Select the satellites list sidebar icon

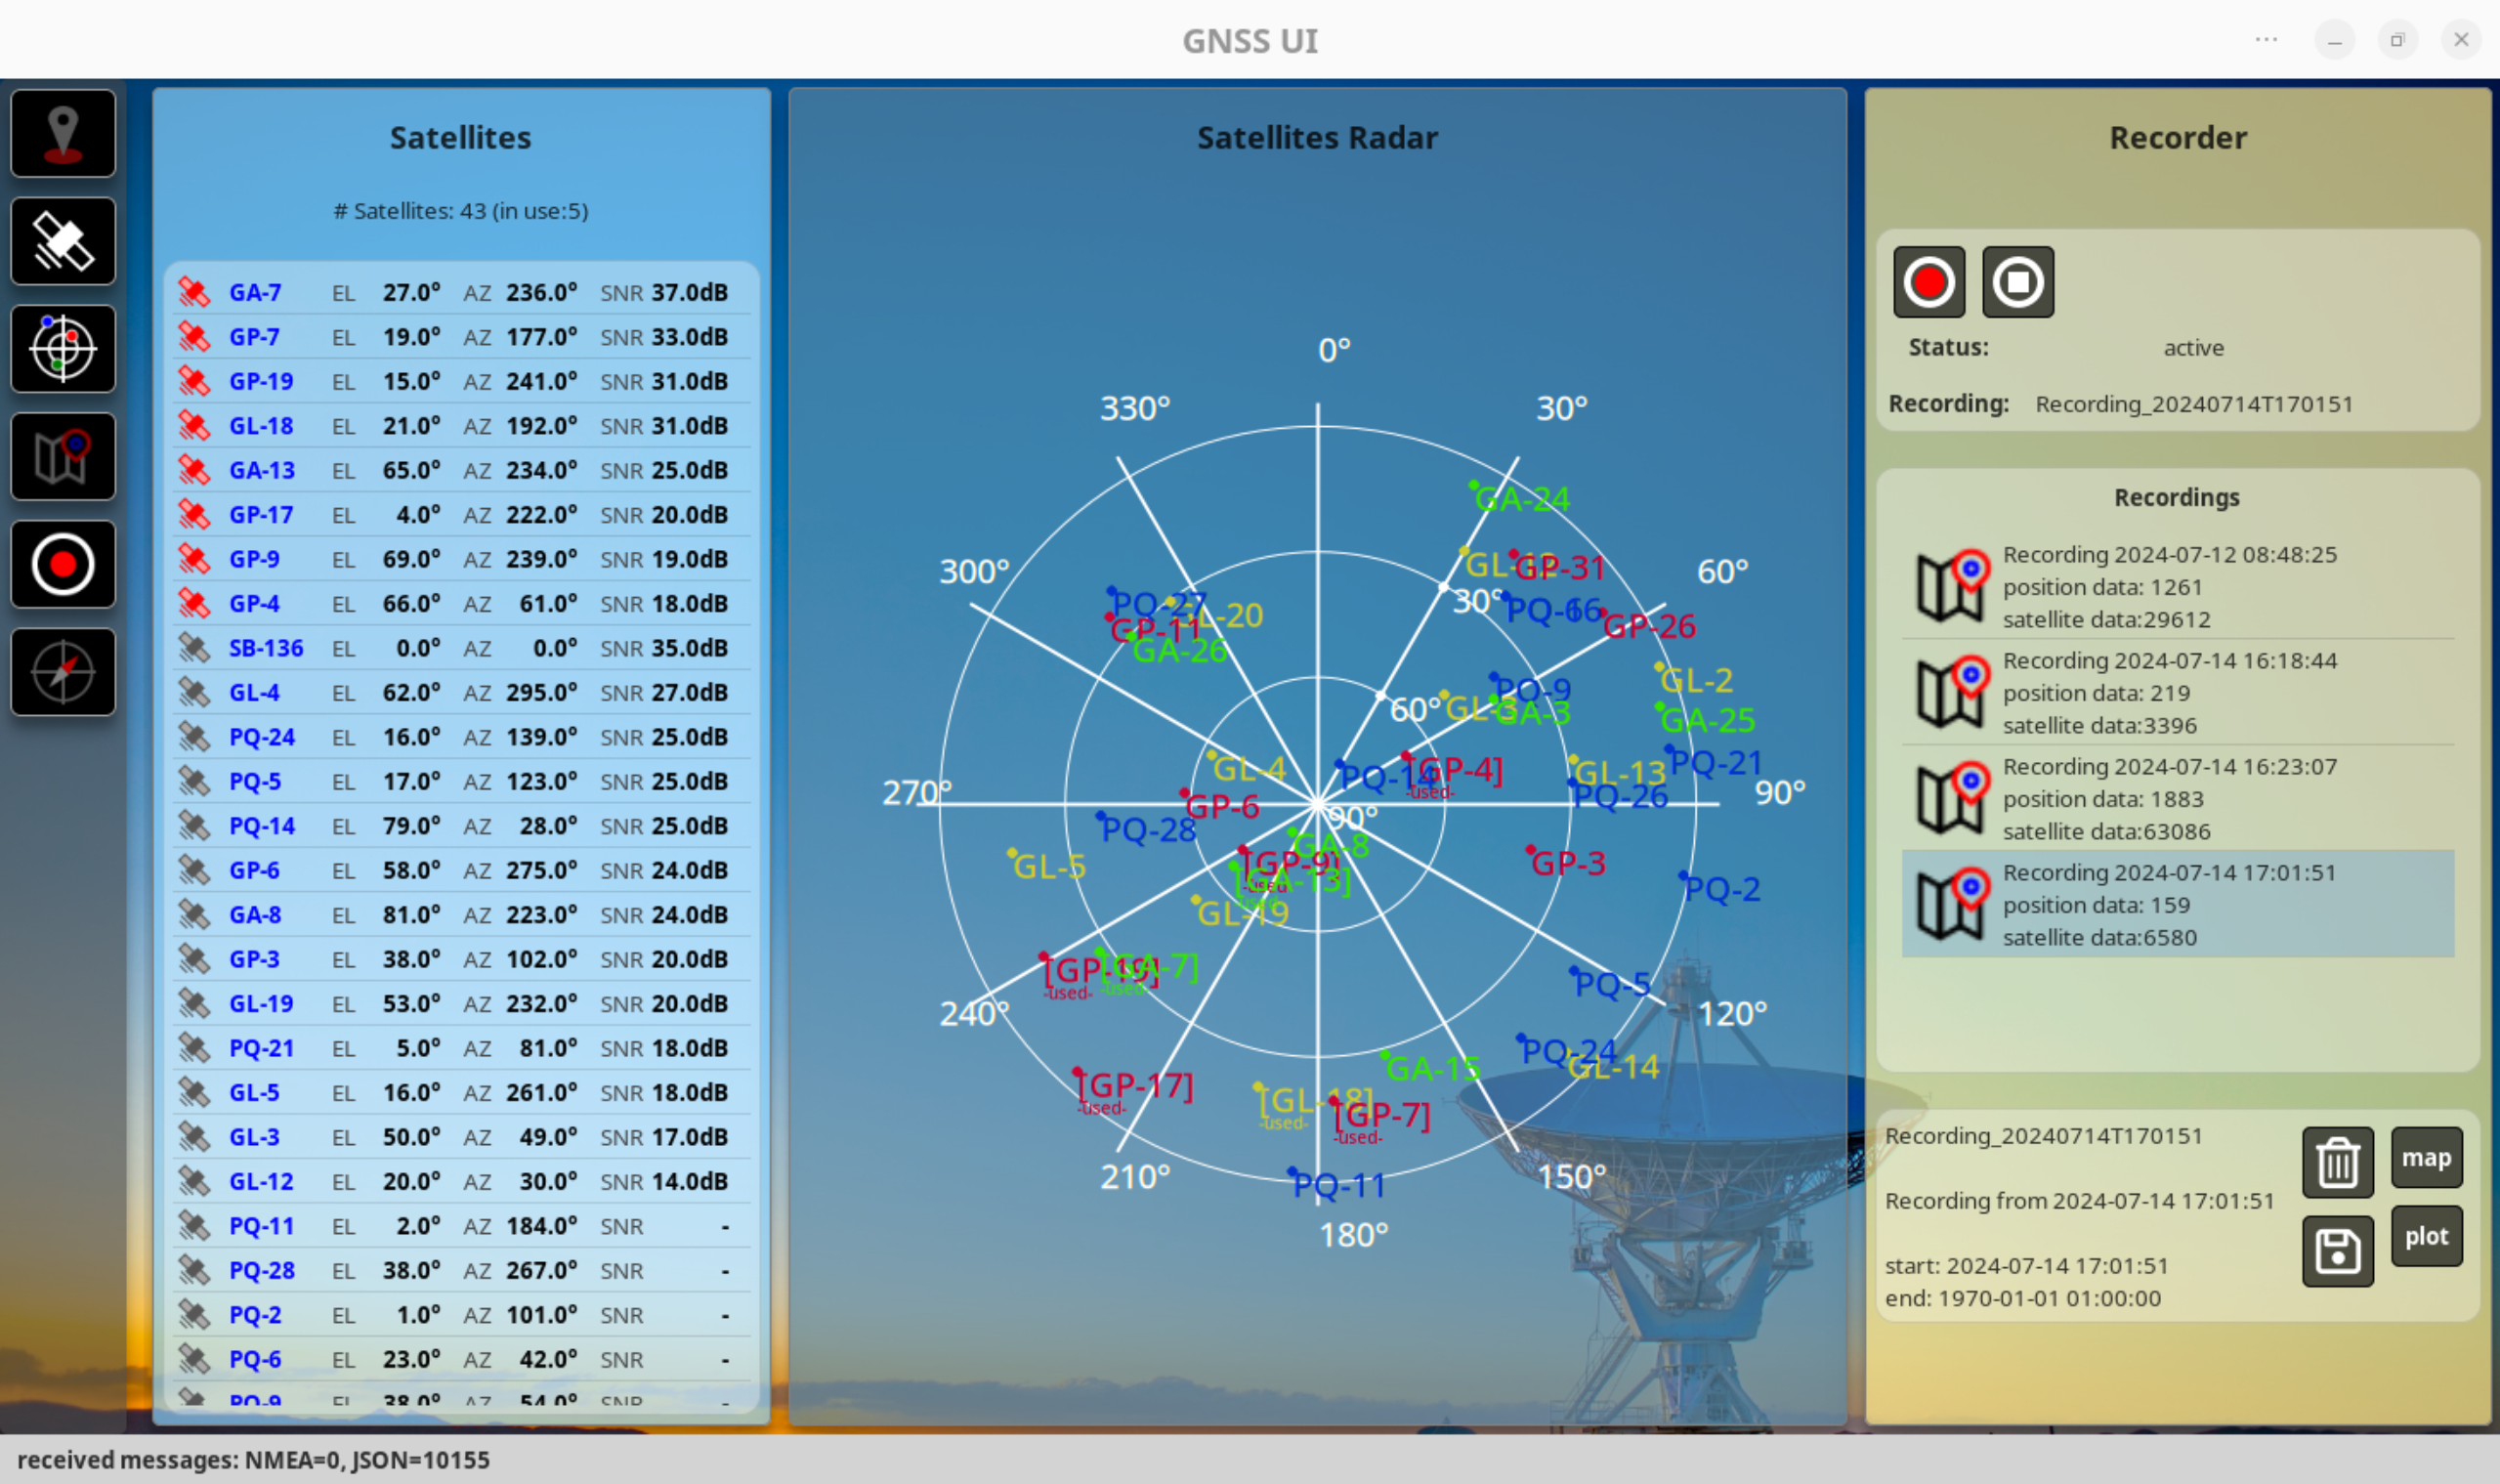coord(63,241)
